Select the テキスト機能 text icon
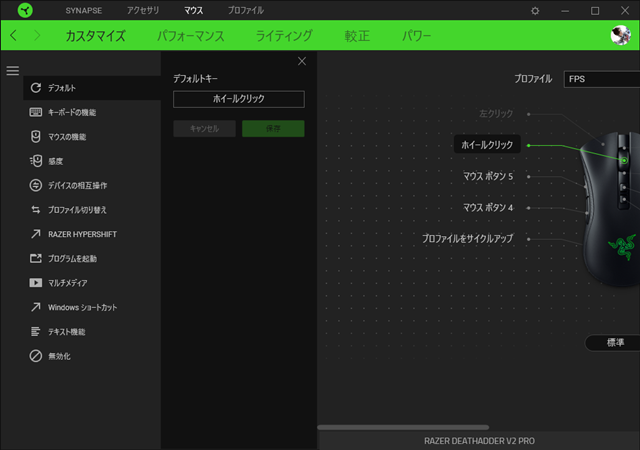Screen dimensions: 640x450 point(36,332)
